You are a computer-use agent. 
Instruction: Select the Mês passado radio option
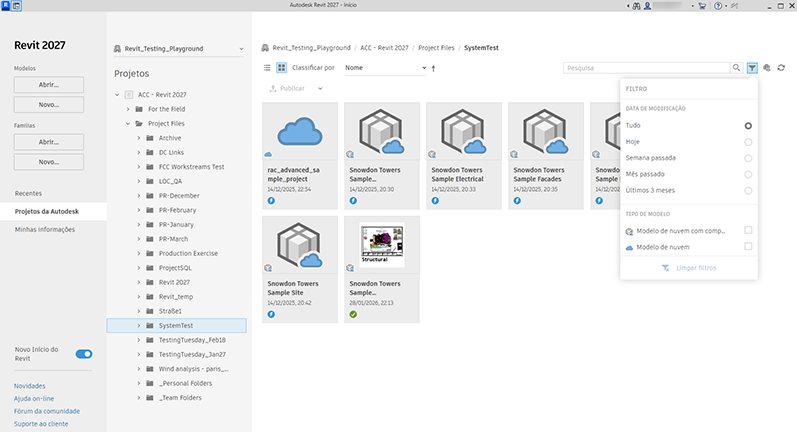pyautogui.click(x=748, y=174)
